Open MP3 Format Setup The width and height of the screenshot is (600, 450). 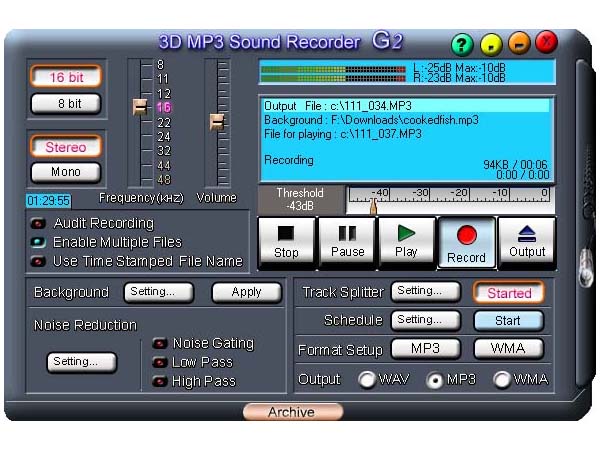[426, 349]
